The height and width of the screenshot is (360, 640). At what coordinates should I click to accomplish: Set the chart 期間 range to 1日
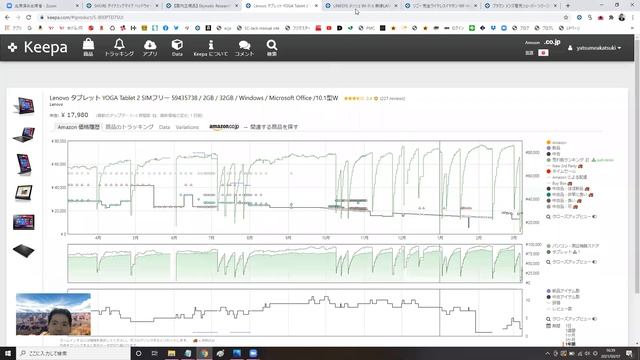pos(569,326)
